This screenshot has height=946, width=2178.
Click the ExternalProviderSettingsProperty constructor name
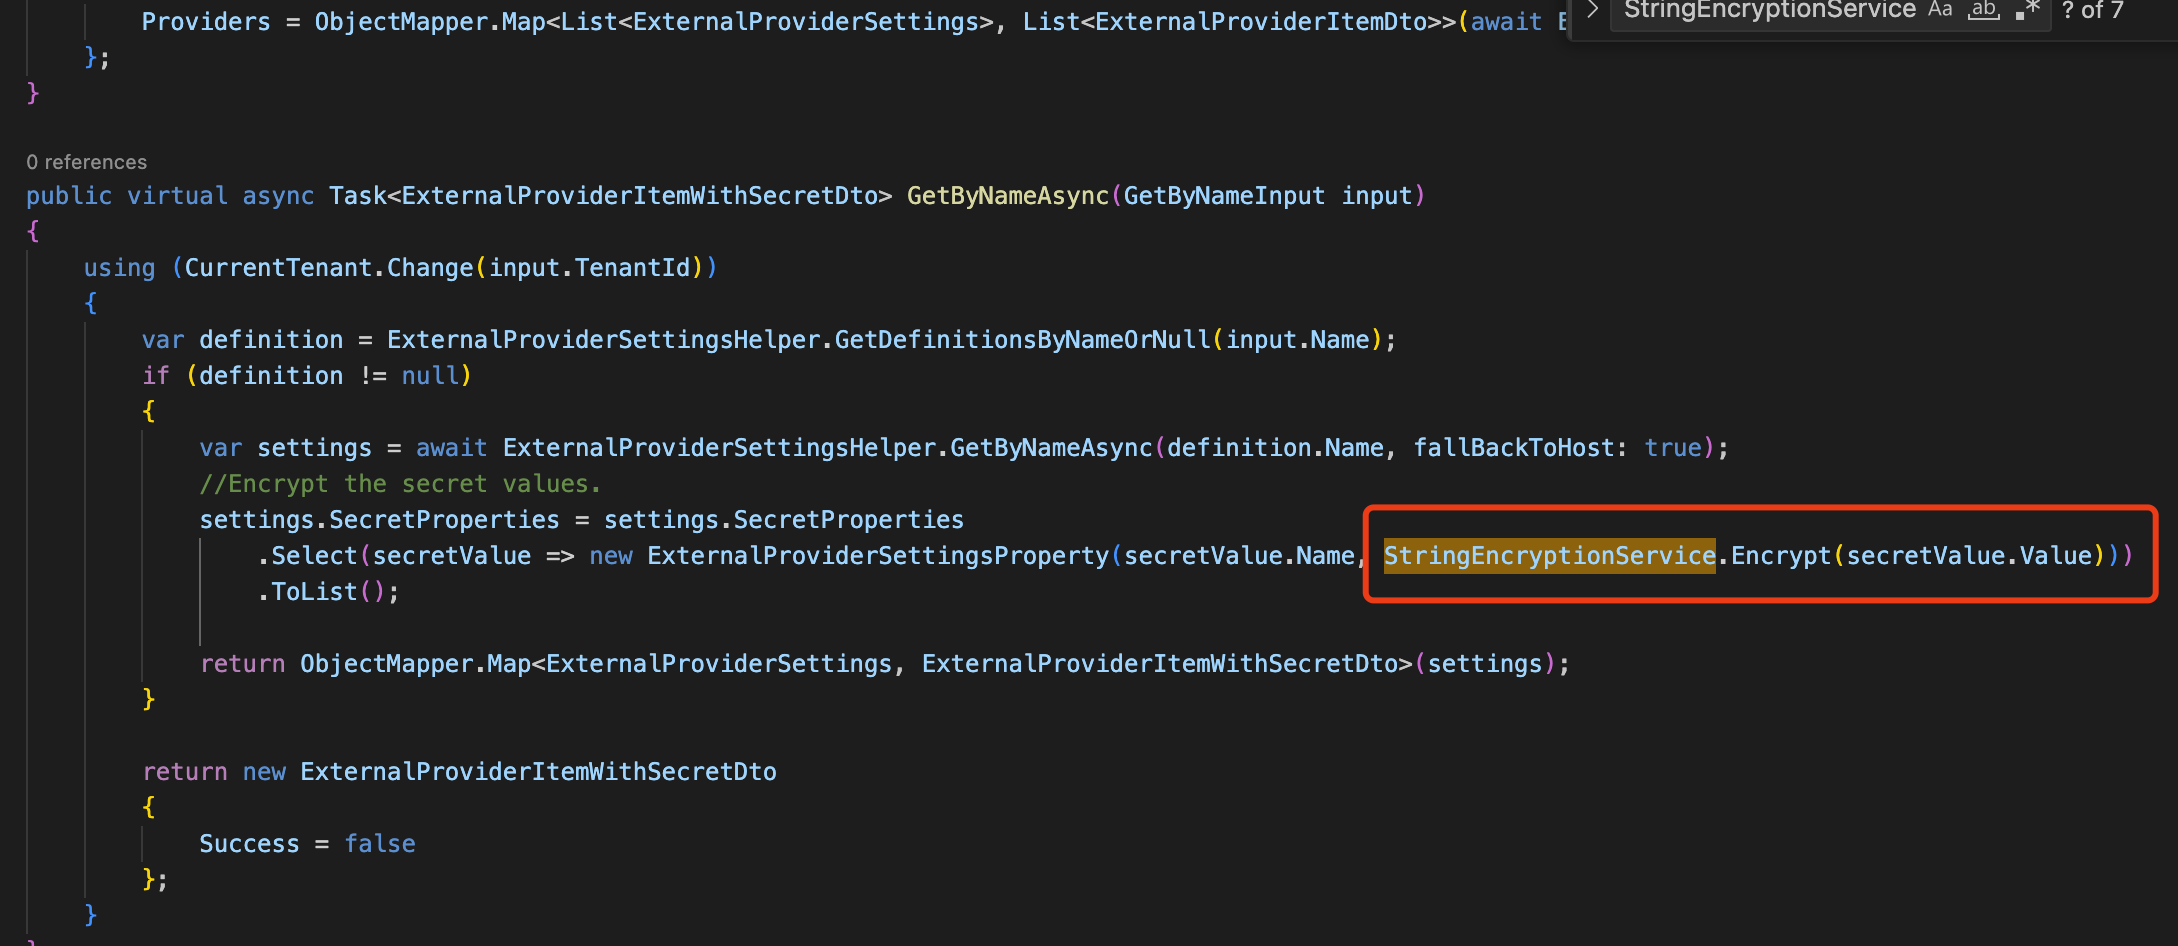(x=877, y=556)
